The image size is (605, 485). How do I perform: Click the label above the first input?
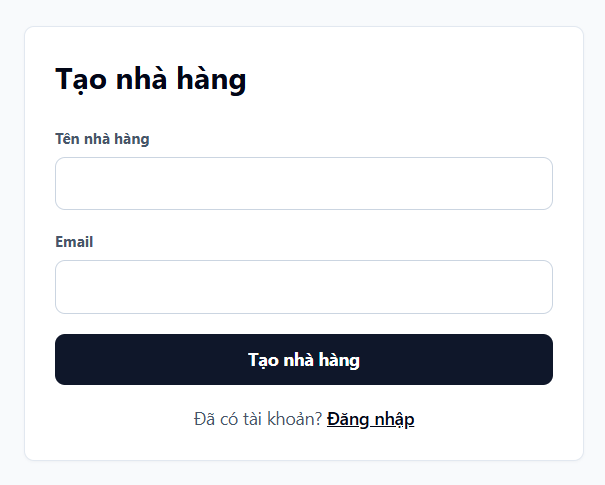(x=102, y=139)
